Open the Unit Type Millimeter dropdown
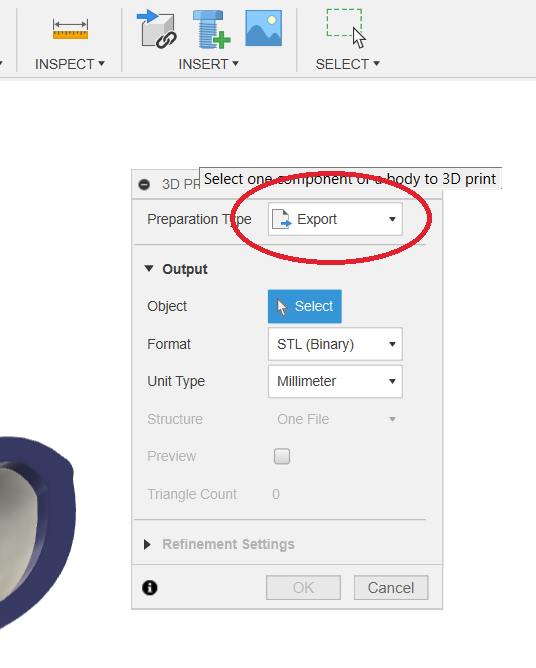 (335, 381)
